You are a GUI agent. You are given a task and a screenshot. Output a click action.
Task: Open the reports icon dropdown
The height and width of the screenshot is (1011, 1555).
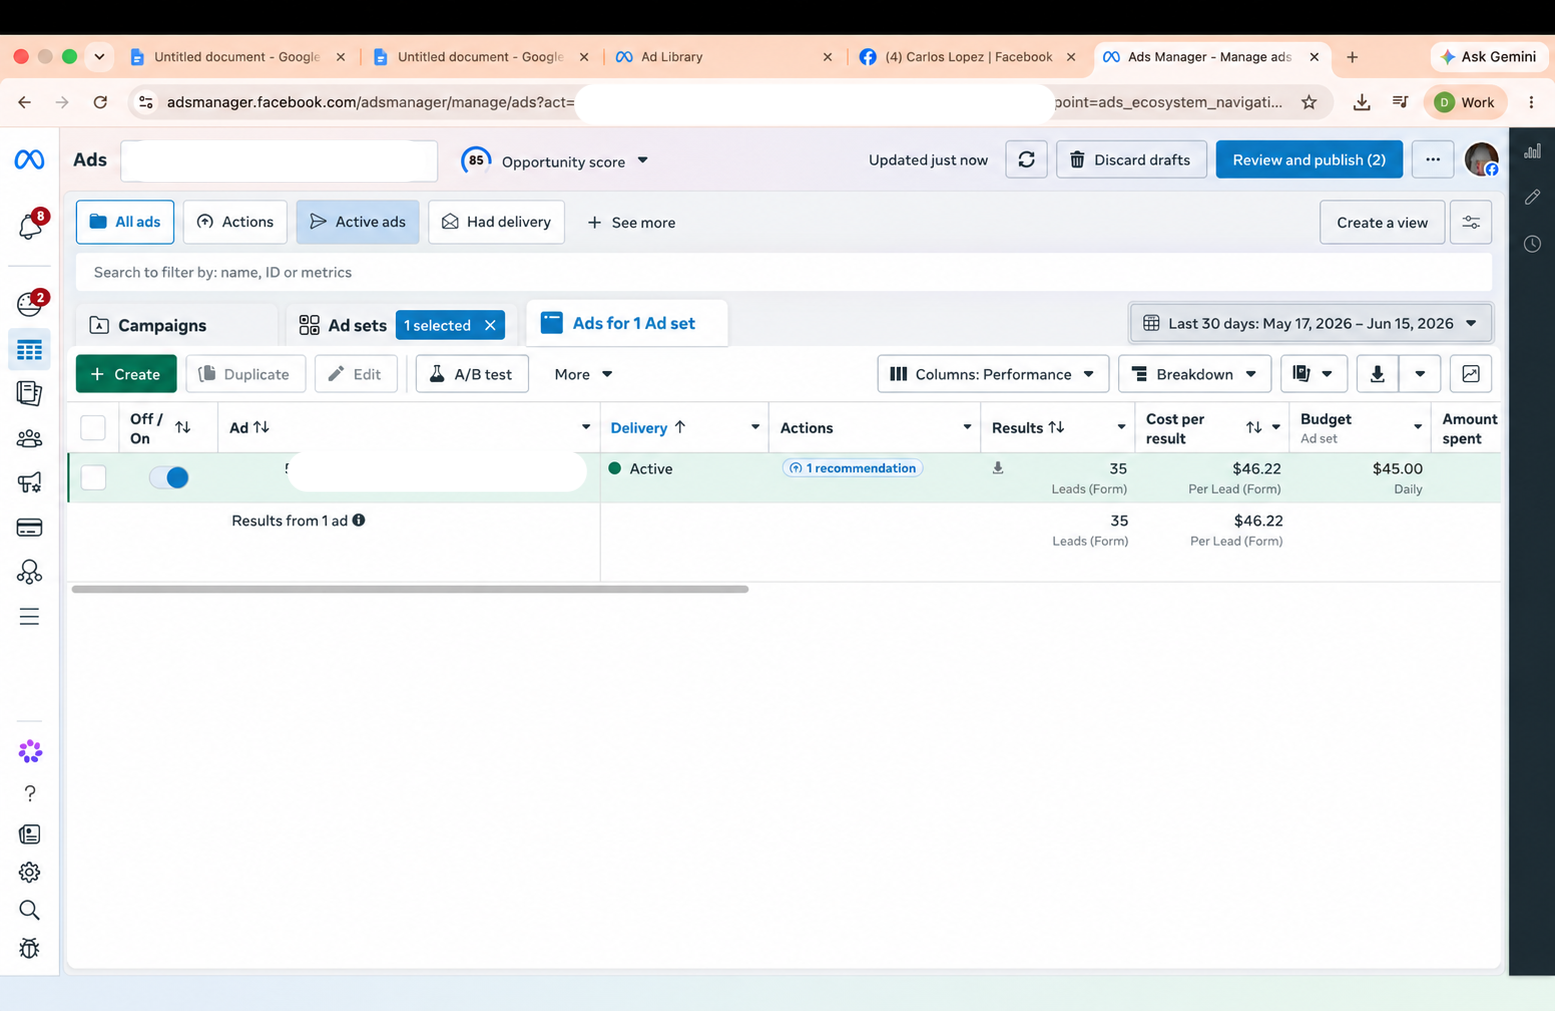[1313, 374]
